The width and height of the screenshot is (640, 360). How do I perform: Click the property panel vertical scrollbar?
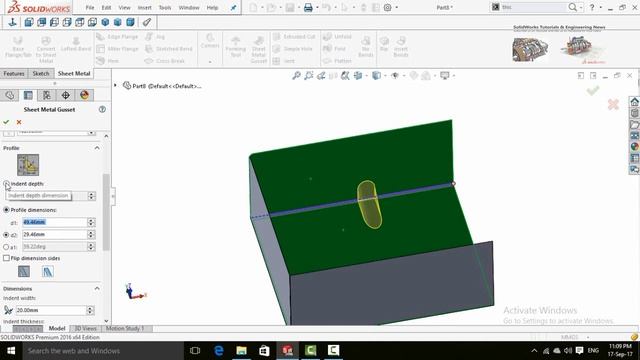point(106,212)
